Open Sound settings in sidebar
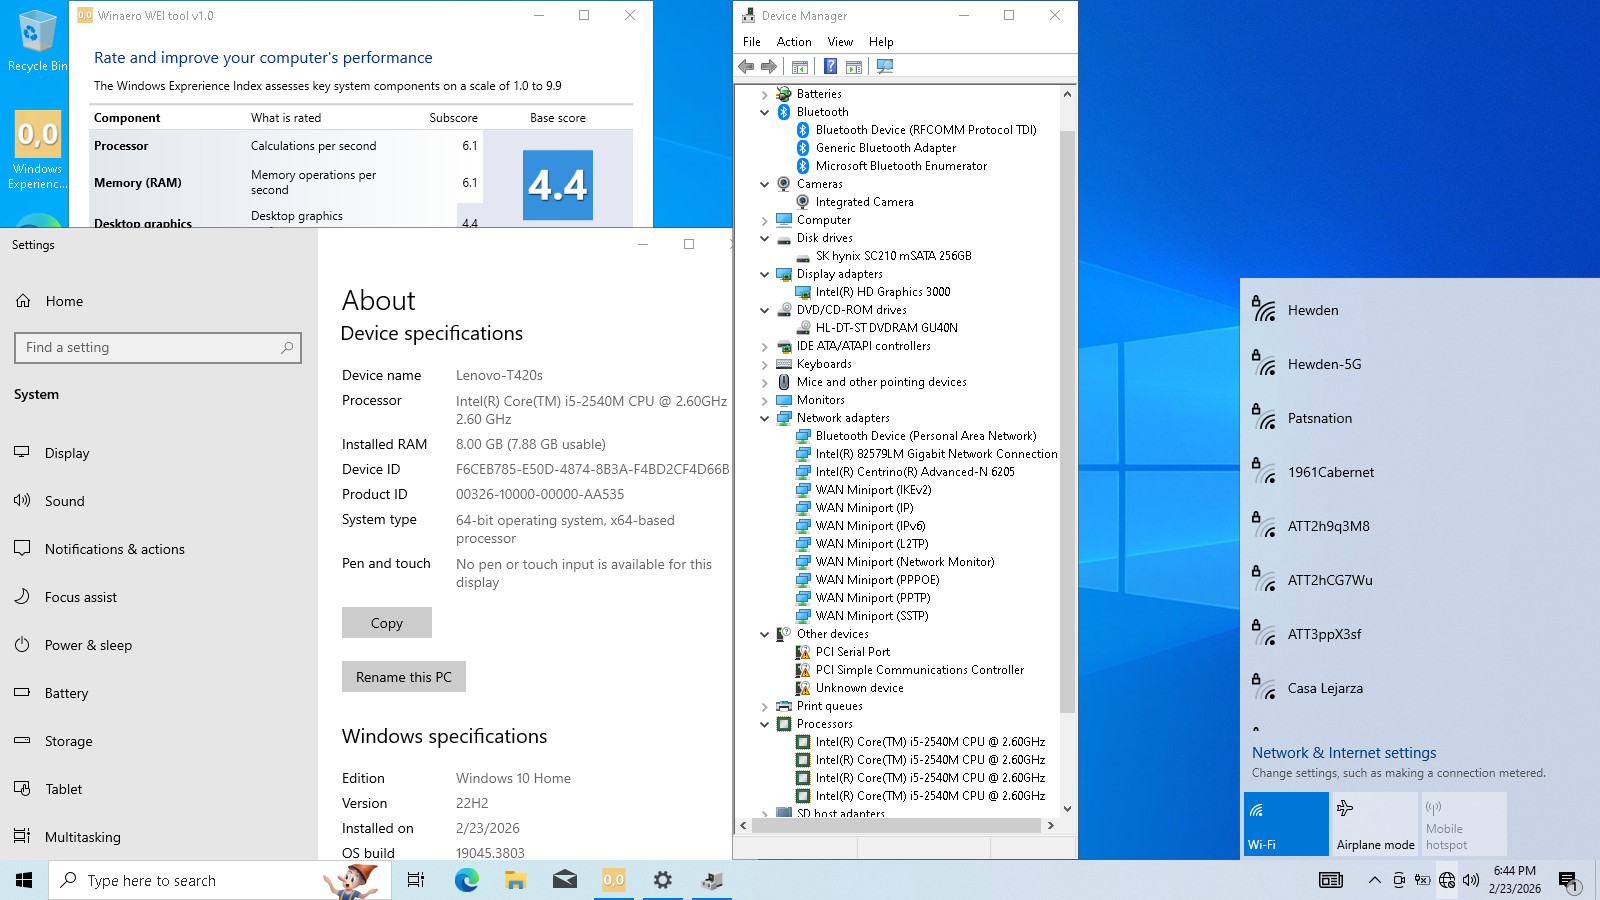The width and height of the screenshot is (1600, 900). pyautogui.click(x=65, y=501)
